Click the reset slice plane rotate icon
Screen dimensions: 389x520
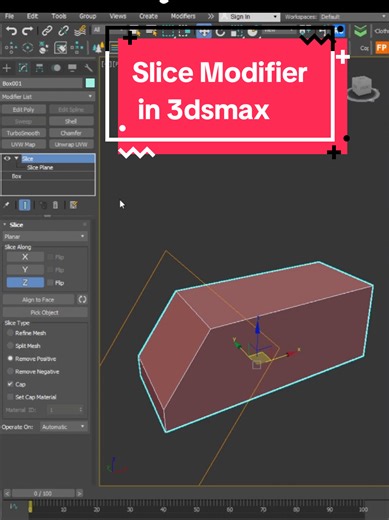coord(82,299)
